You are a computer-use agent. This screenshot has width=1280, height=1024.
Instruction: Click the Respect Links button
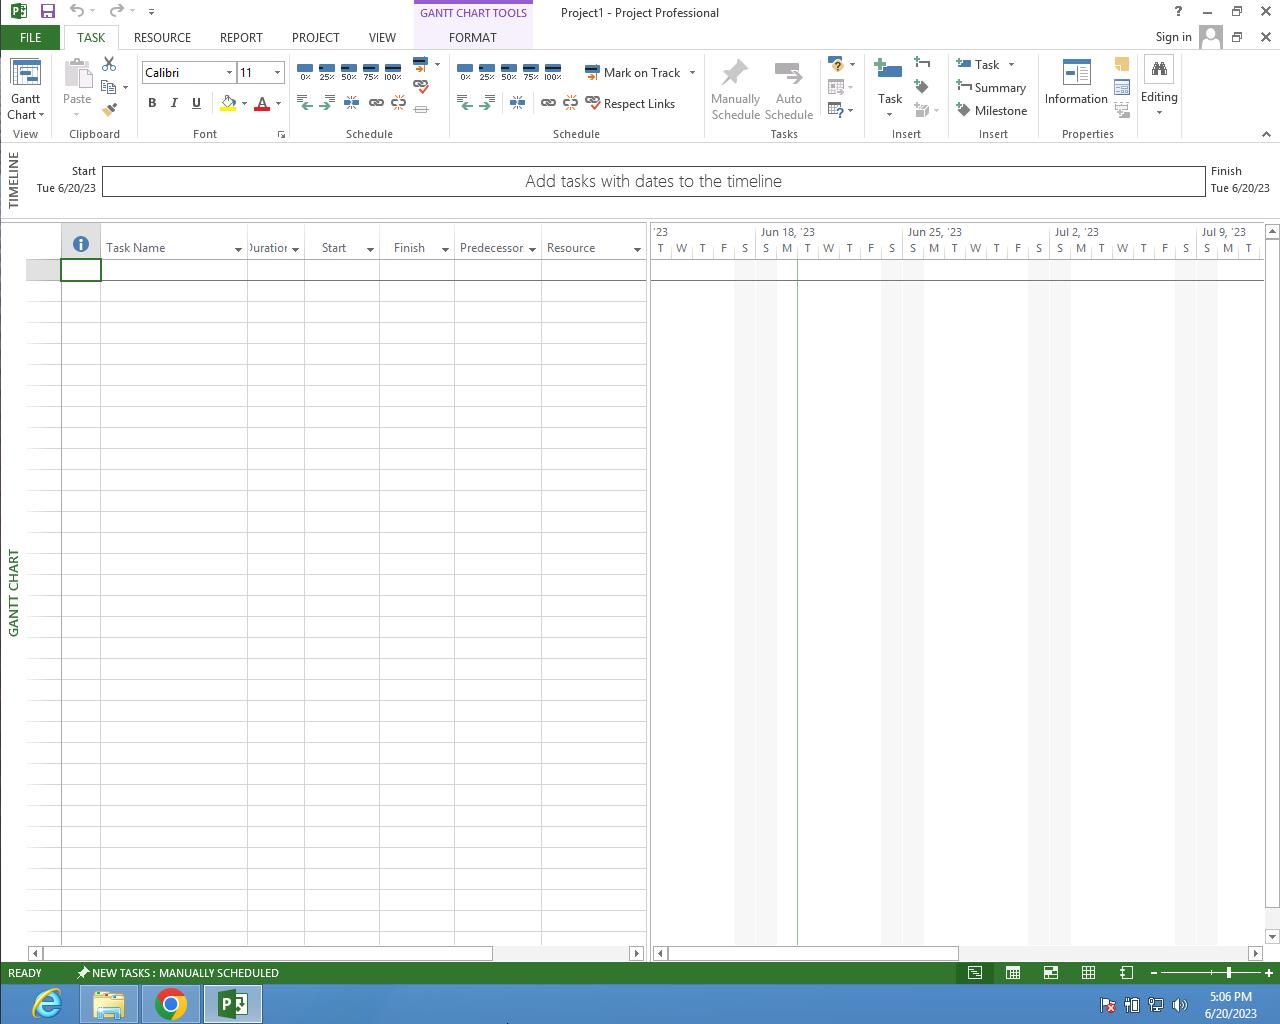630,104
